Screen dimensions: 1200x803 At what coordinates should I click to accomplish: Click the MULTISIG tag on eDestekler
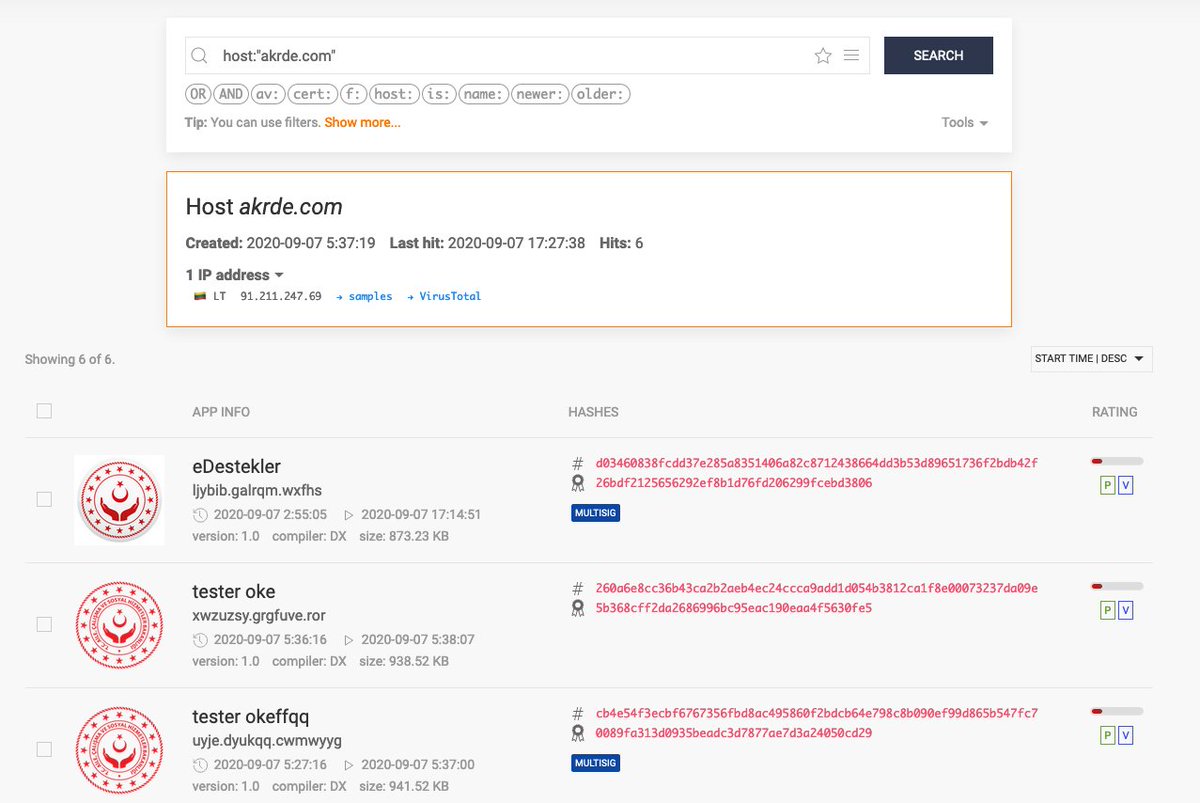(596, 512)
